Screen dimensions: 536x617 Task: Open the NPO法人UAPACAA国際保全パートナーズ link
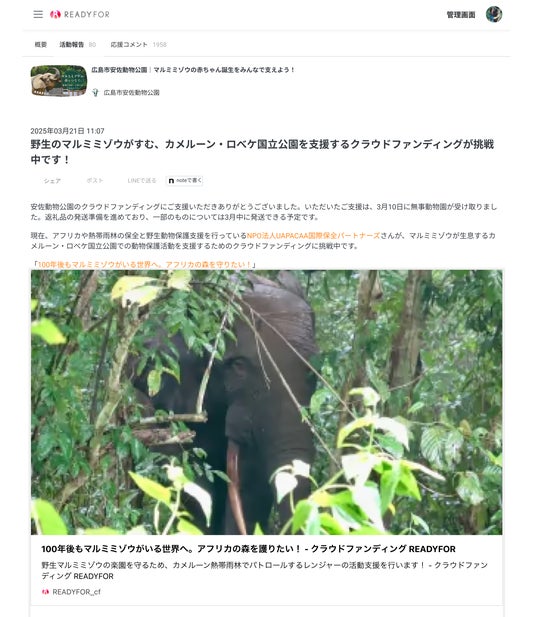tap(313, 236)
